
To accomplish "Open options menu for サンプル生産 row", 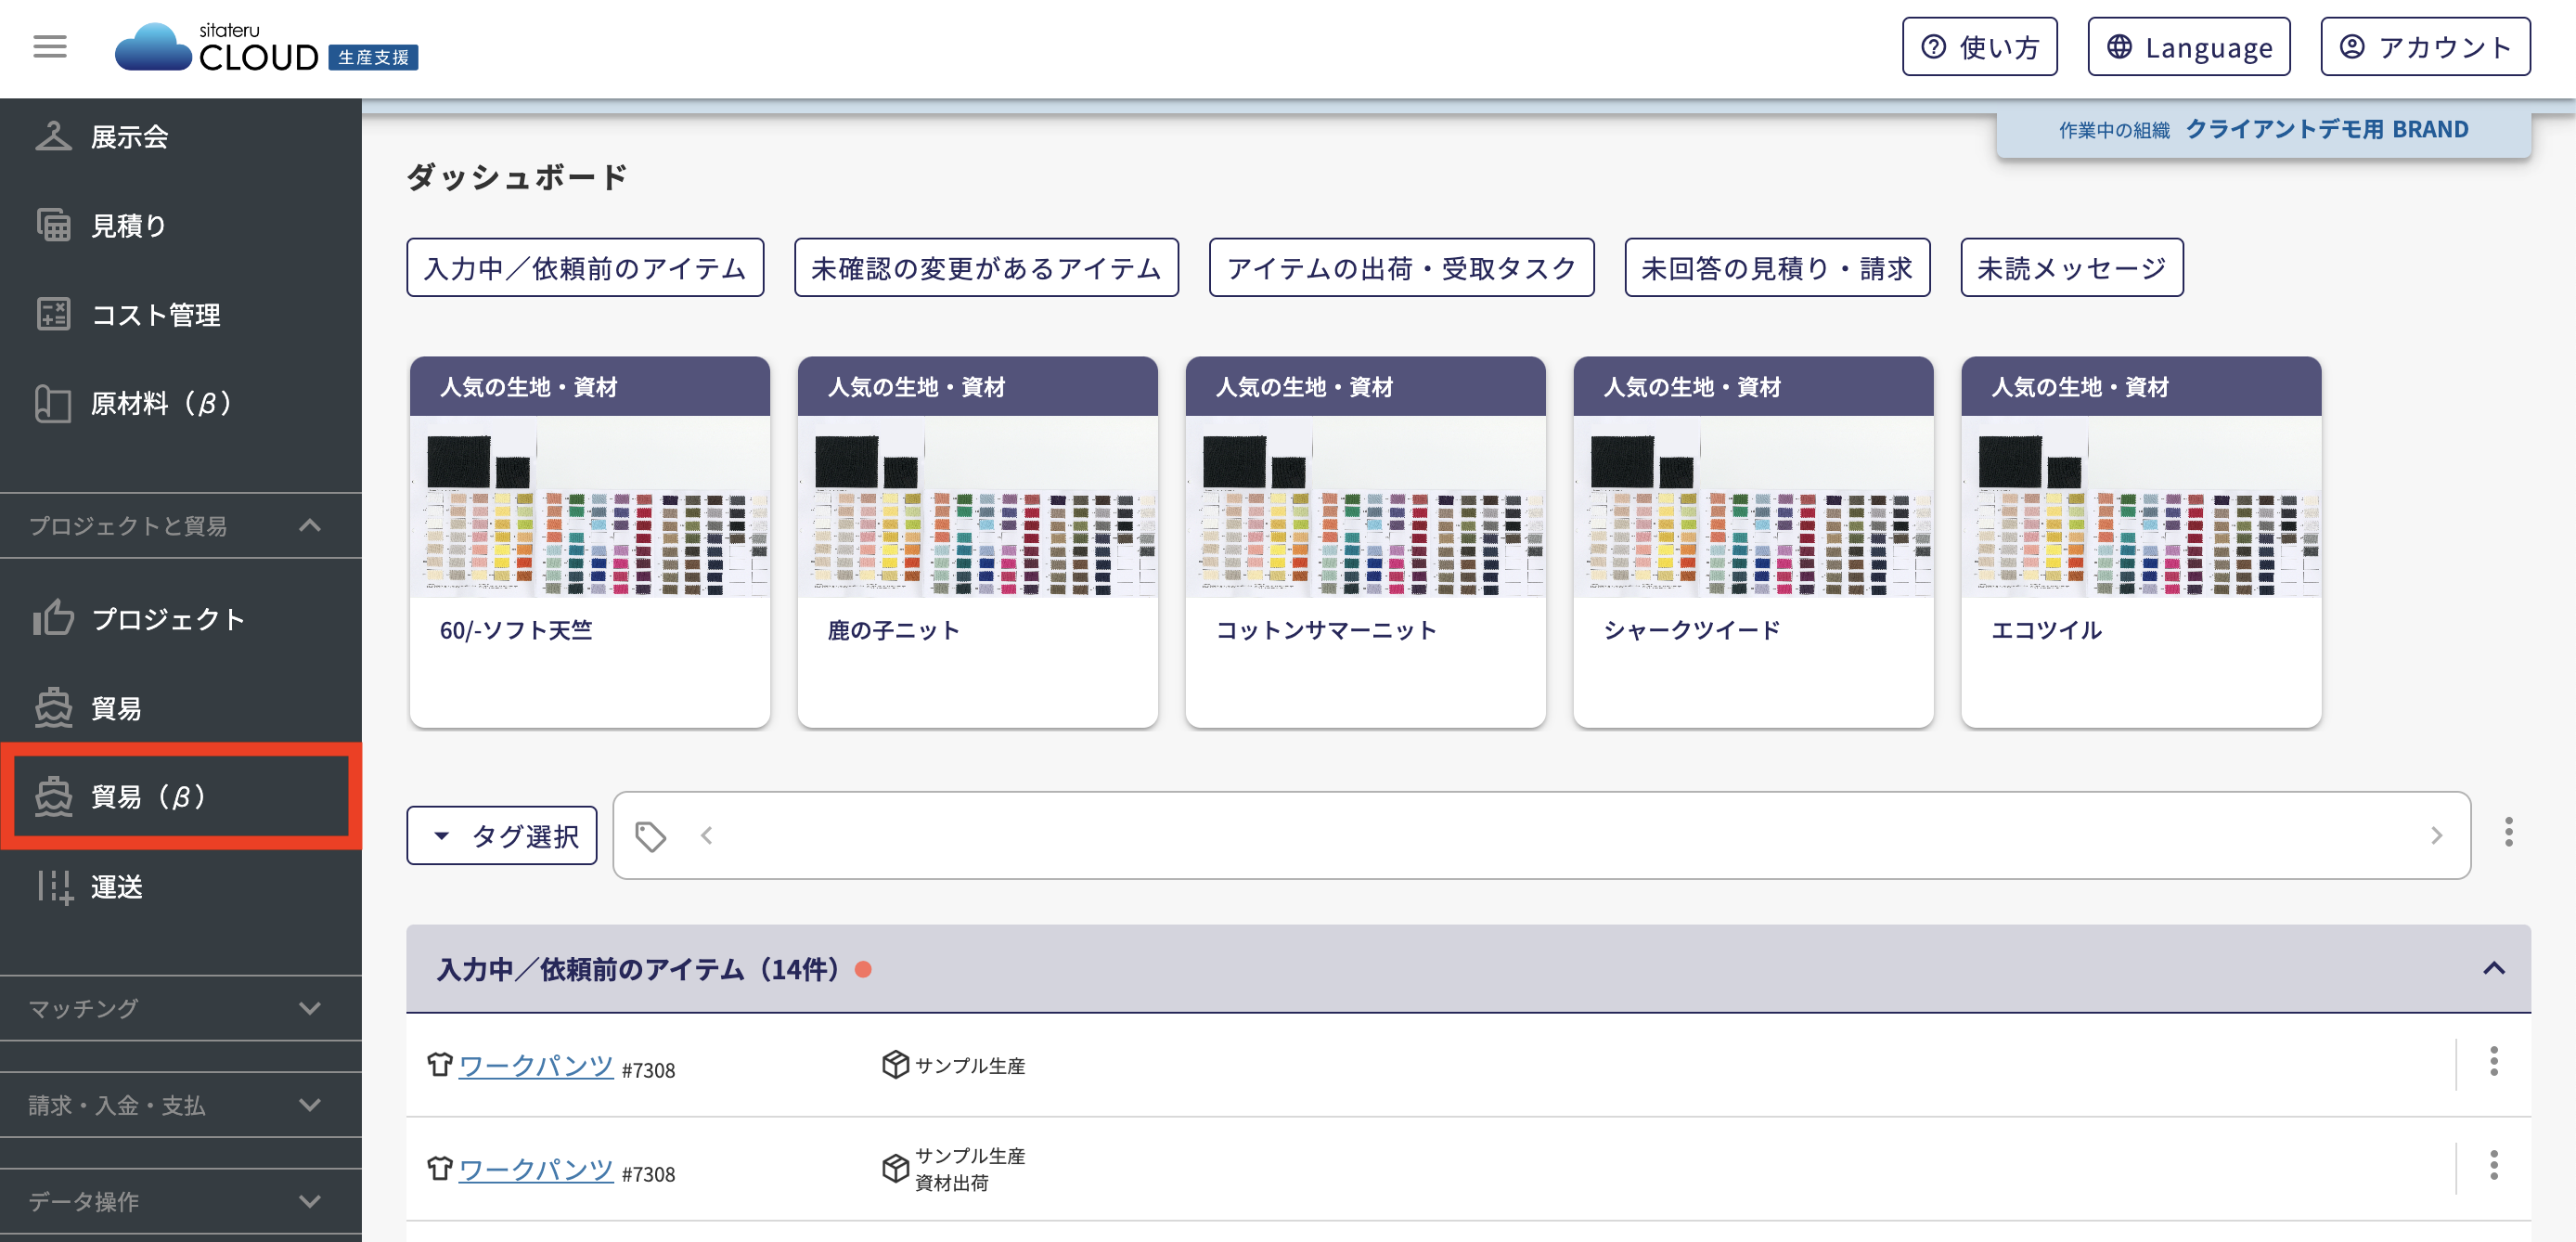I will (x=2494, y=1061).
